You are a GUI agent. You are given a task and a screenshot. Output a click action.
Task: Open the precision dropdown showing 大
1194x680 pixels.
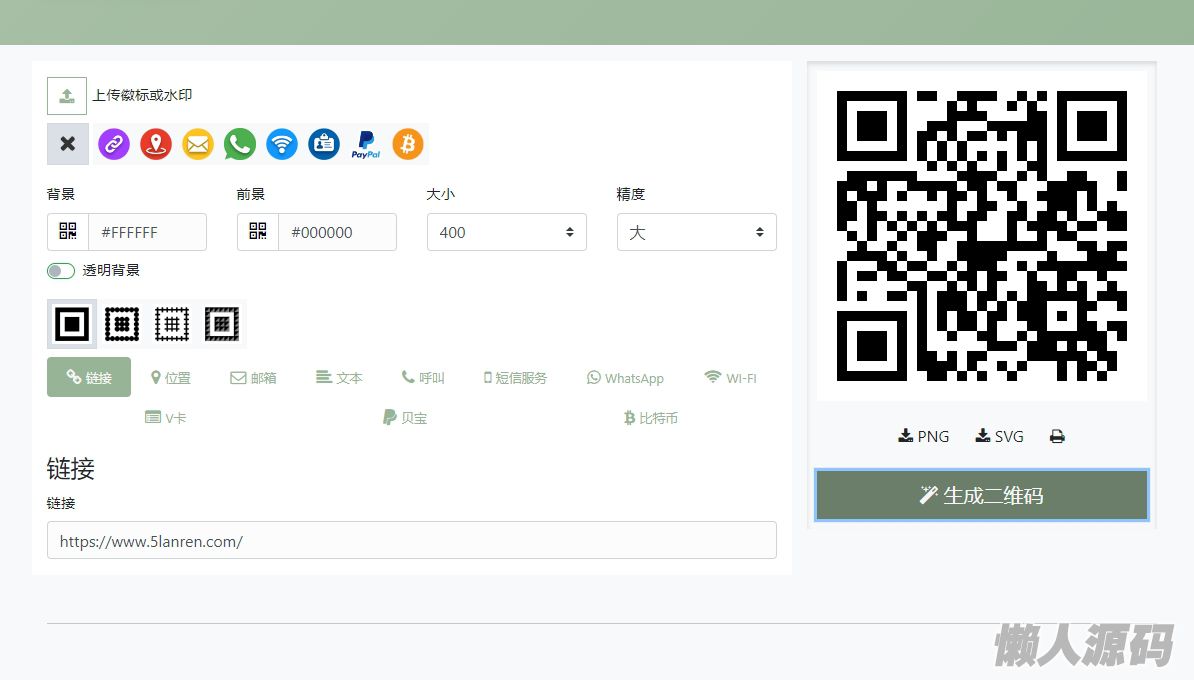pyautogui.click(x=697, y=231)
